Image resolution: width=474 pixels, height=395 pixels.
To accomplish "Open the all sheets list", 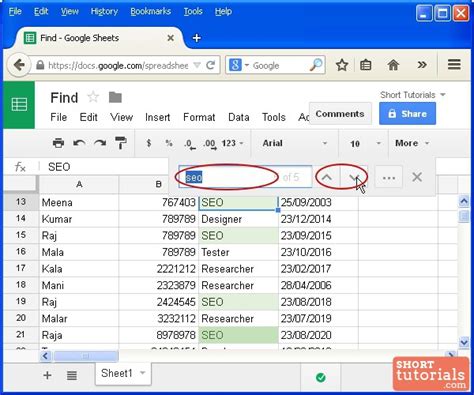I will pyautogui.click(x=72, y=376).
